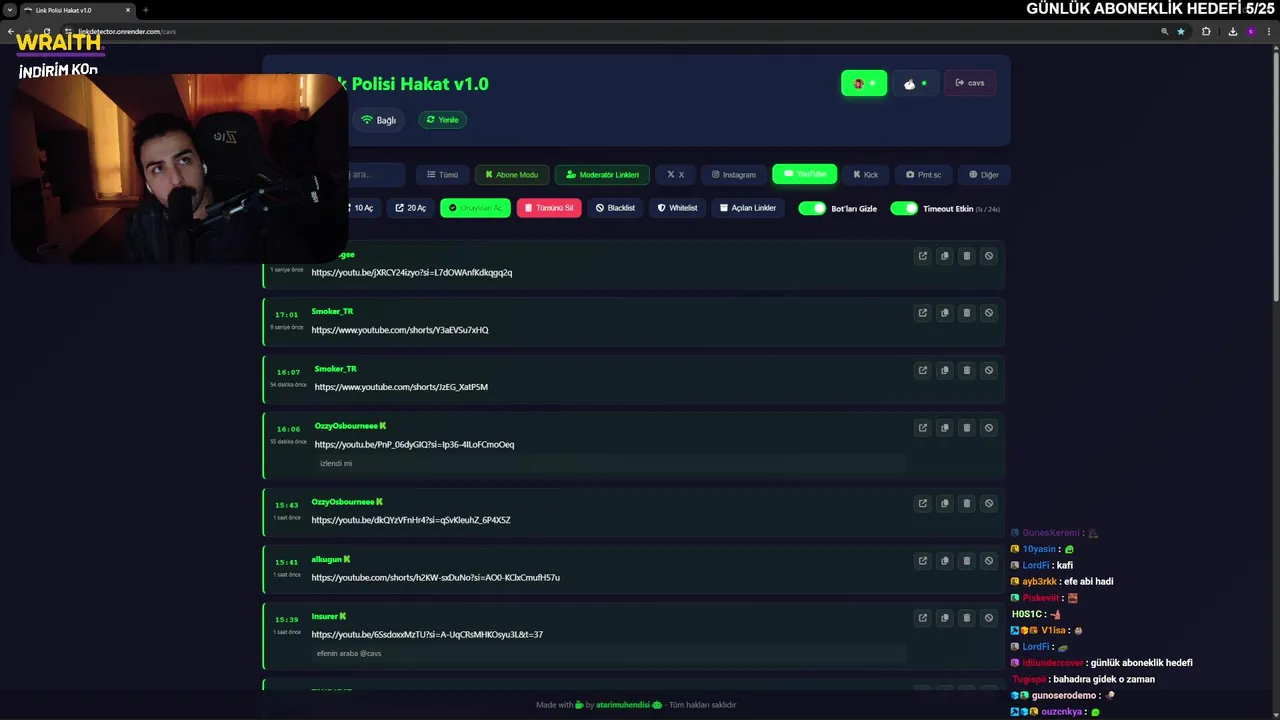
Task: Close the Link Polisi Hakat browser tab
Action: (x=128, y=10)
